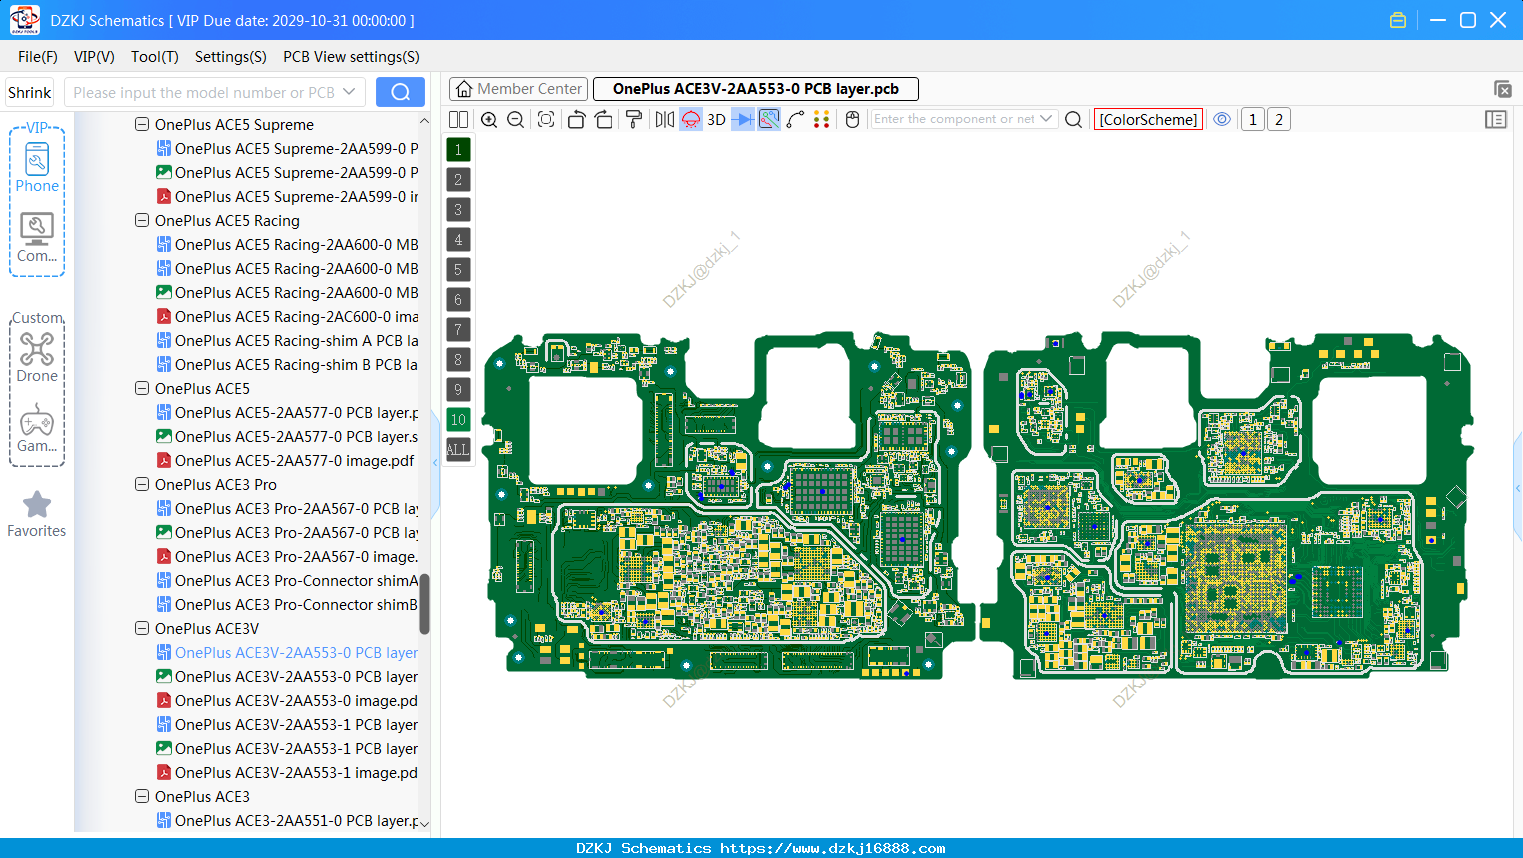
Task: Click the DZKJ app logo
Action: coord(24,20)
